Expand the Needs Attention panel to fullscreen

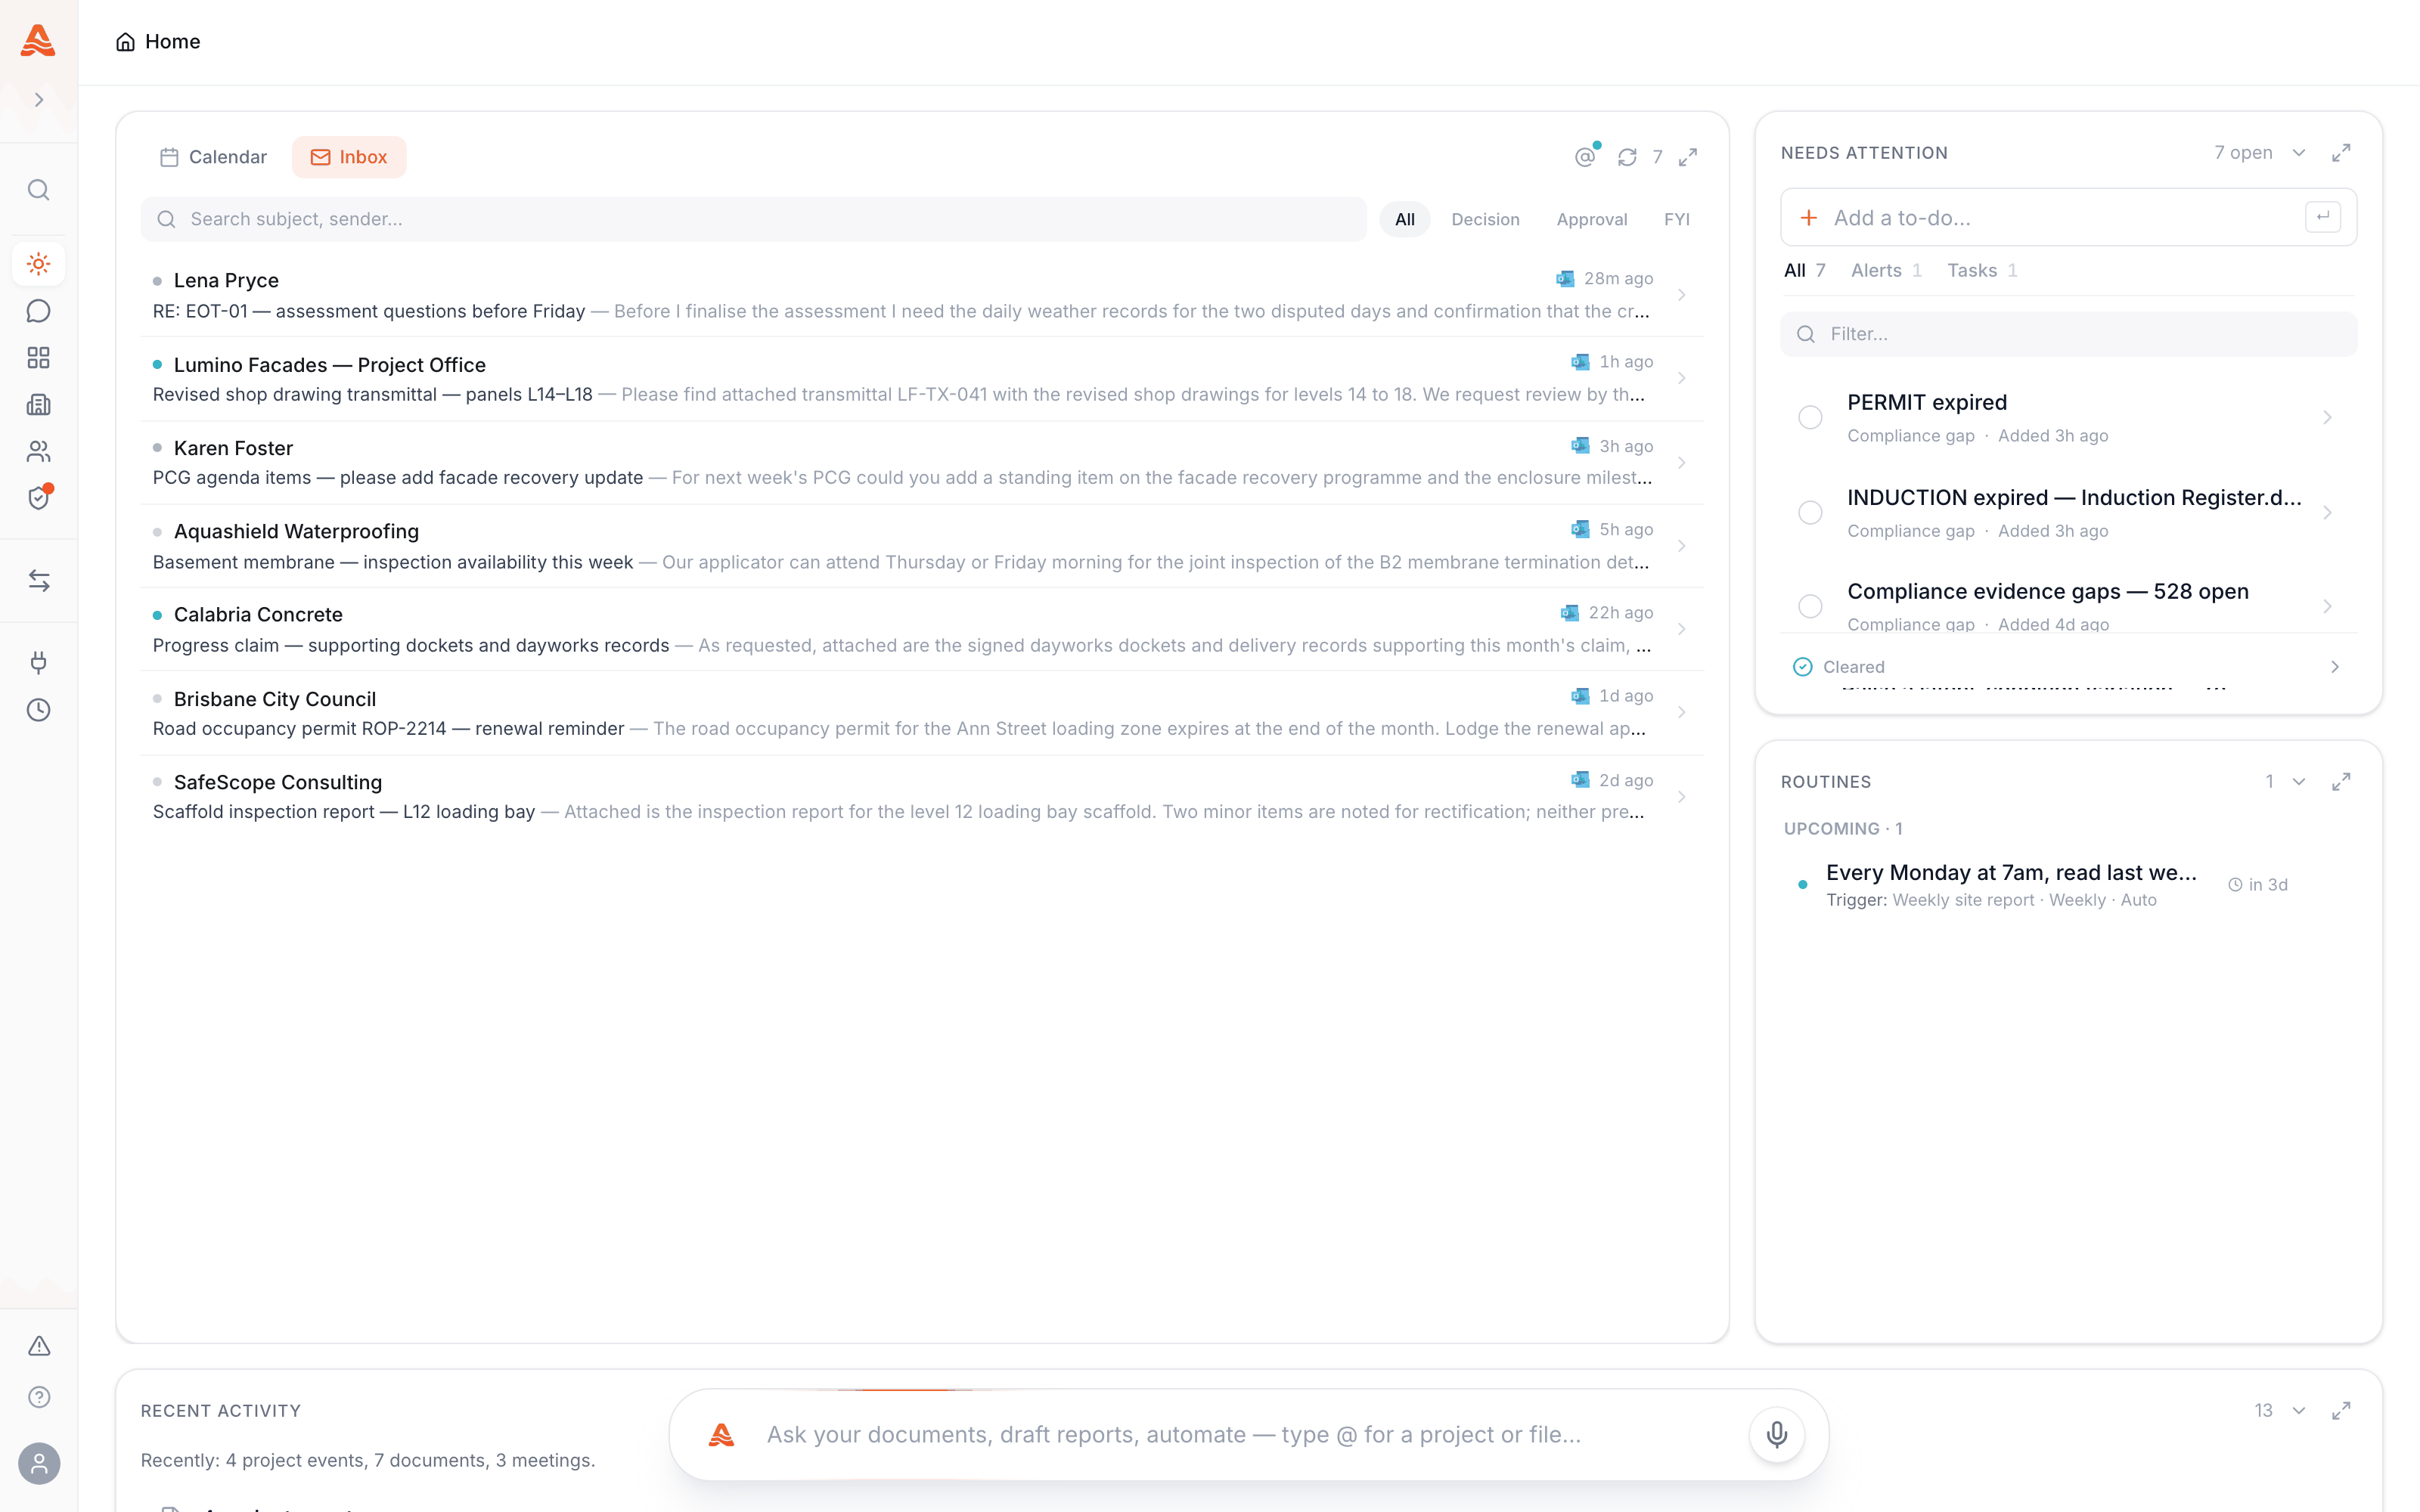pos(2341,153)
